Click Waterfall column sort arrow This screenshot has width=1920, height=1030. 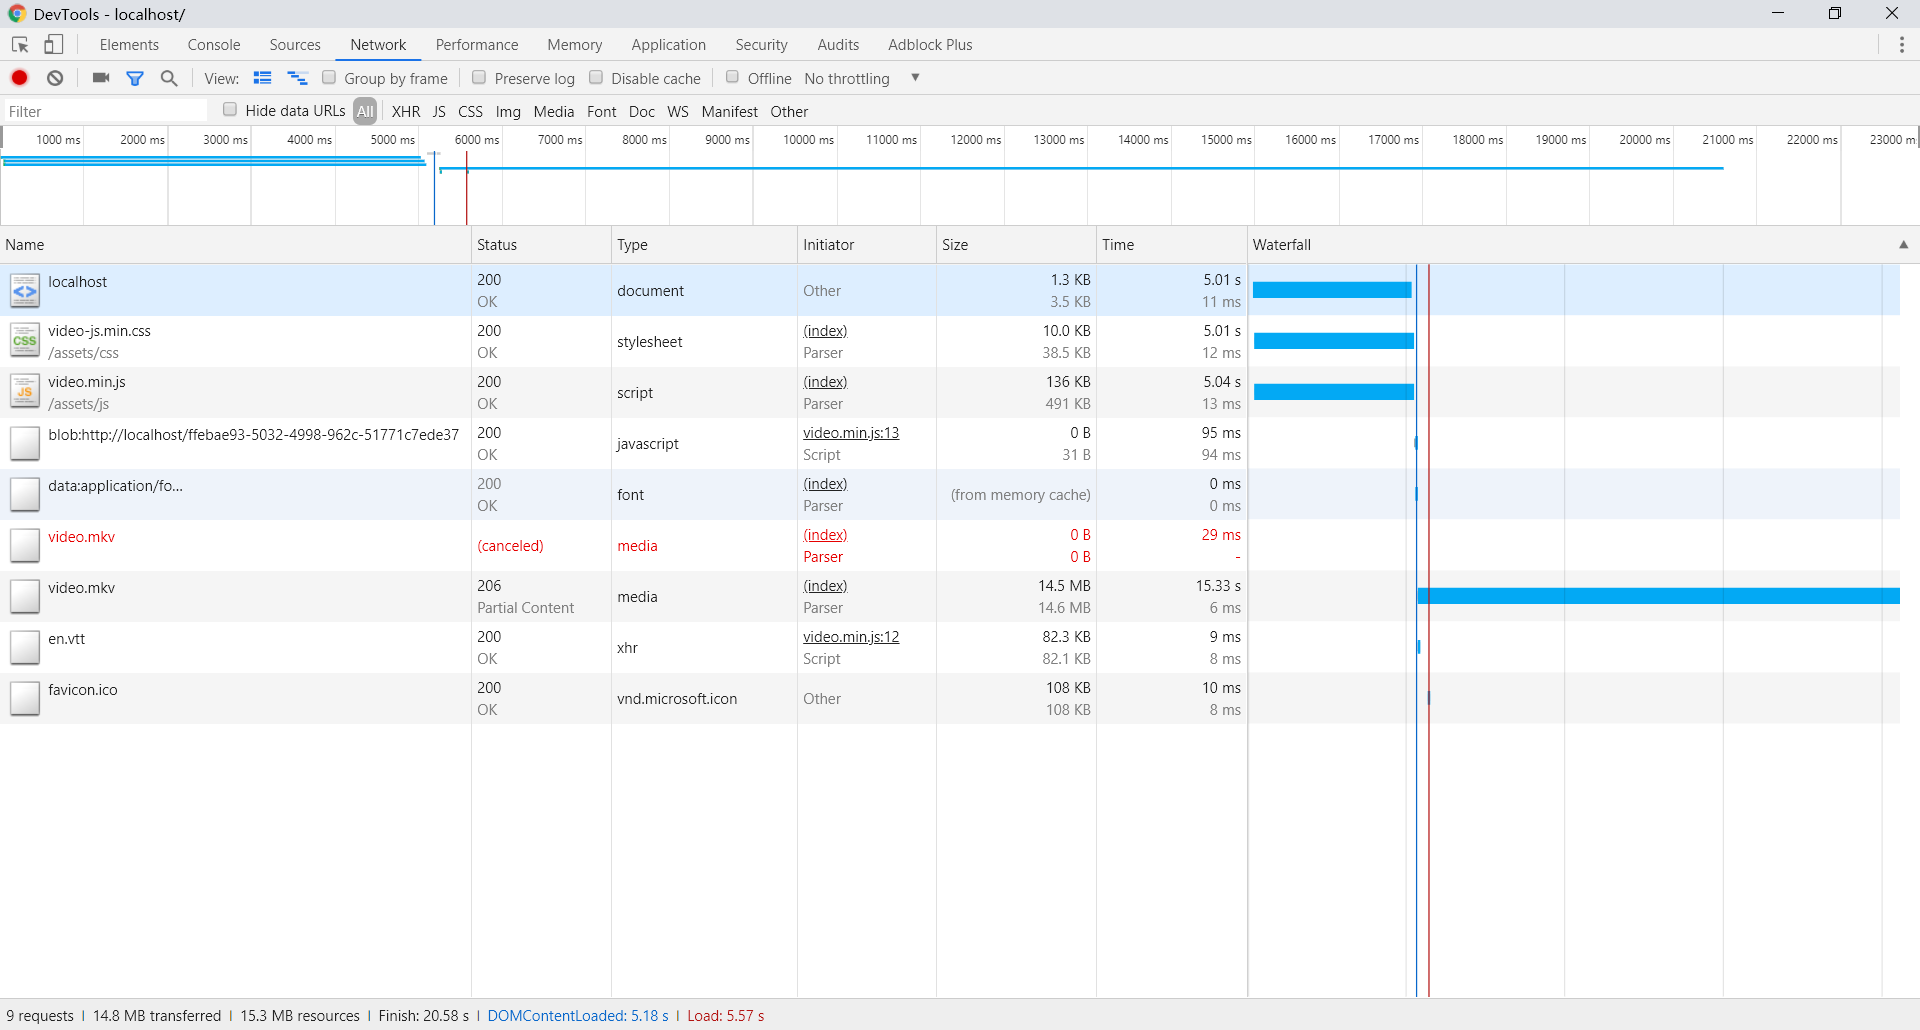point(1903,245)
